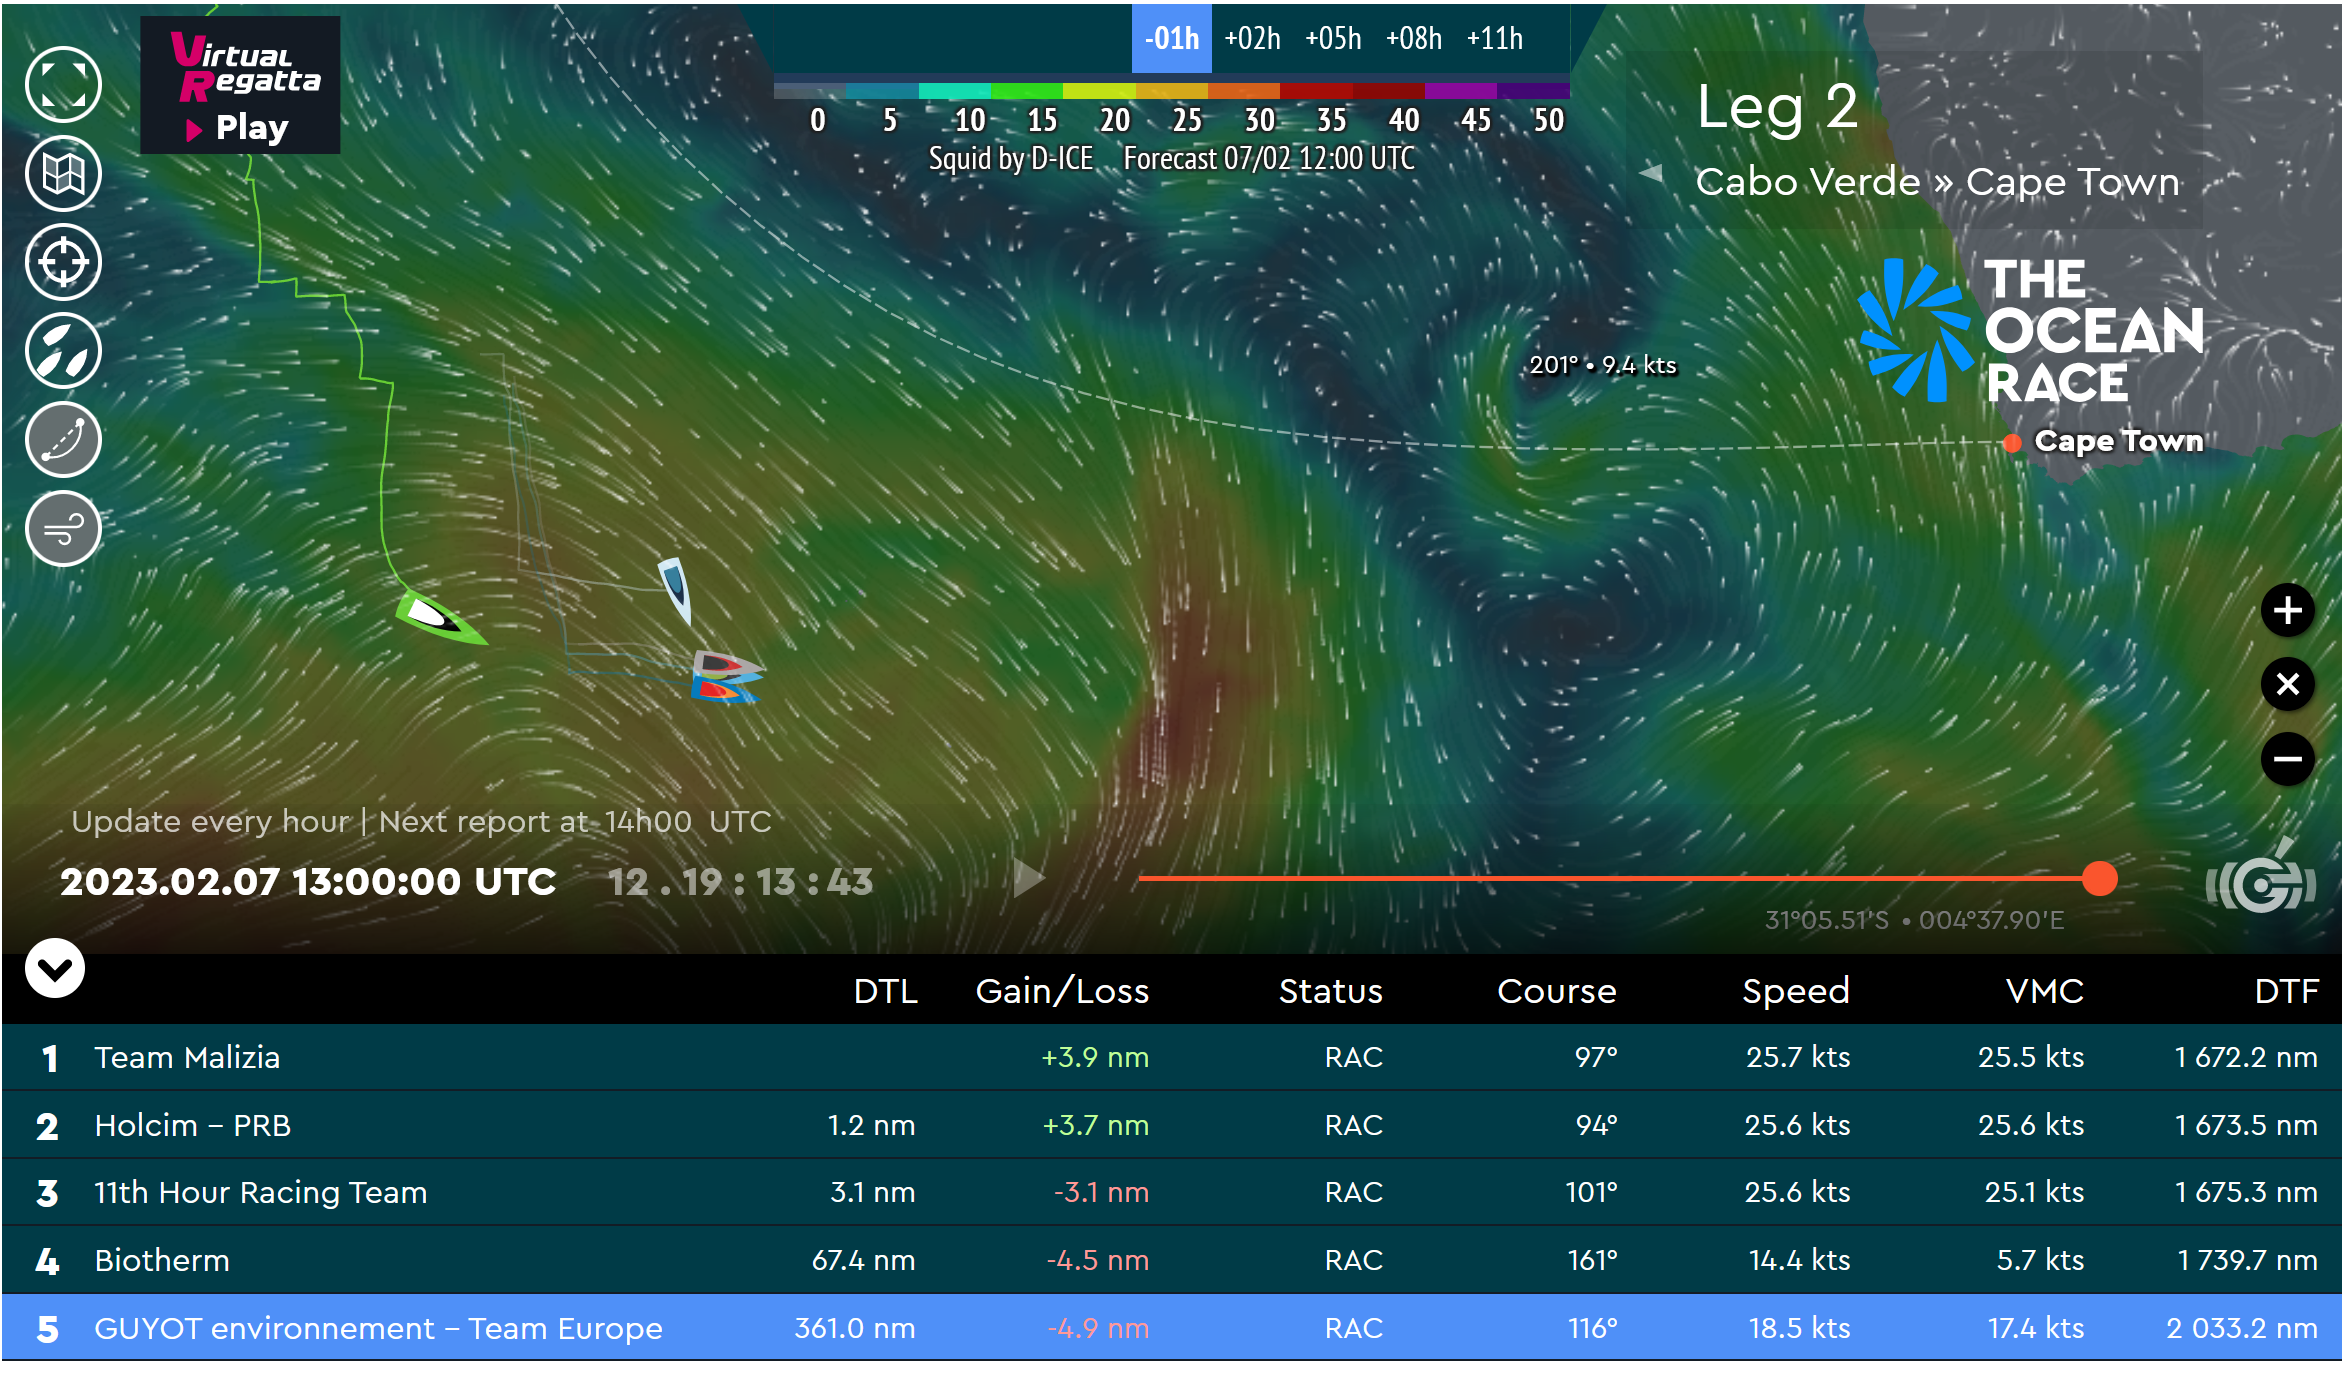Screen dimensions: 2349x1374
Task: Reset zoom with the X button
Action: (2288, 684)
